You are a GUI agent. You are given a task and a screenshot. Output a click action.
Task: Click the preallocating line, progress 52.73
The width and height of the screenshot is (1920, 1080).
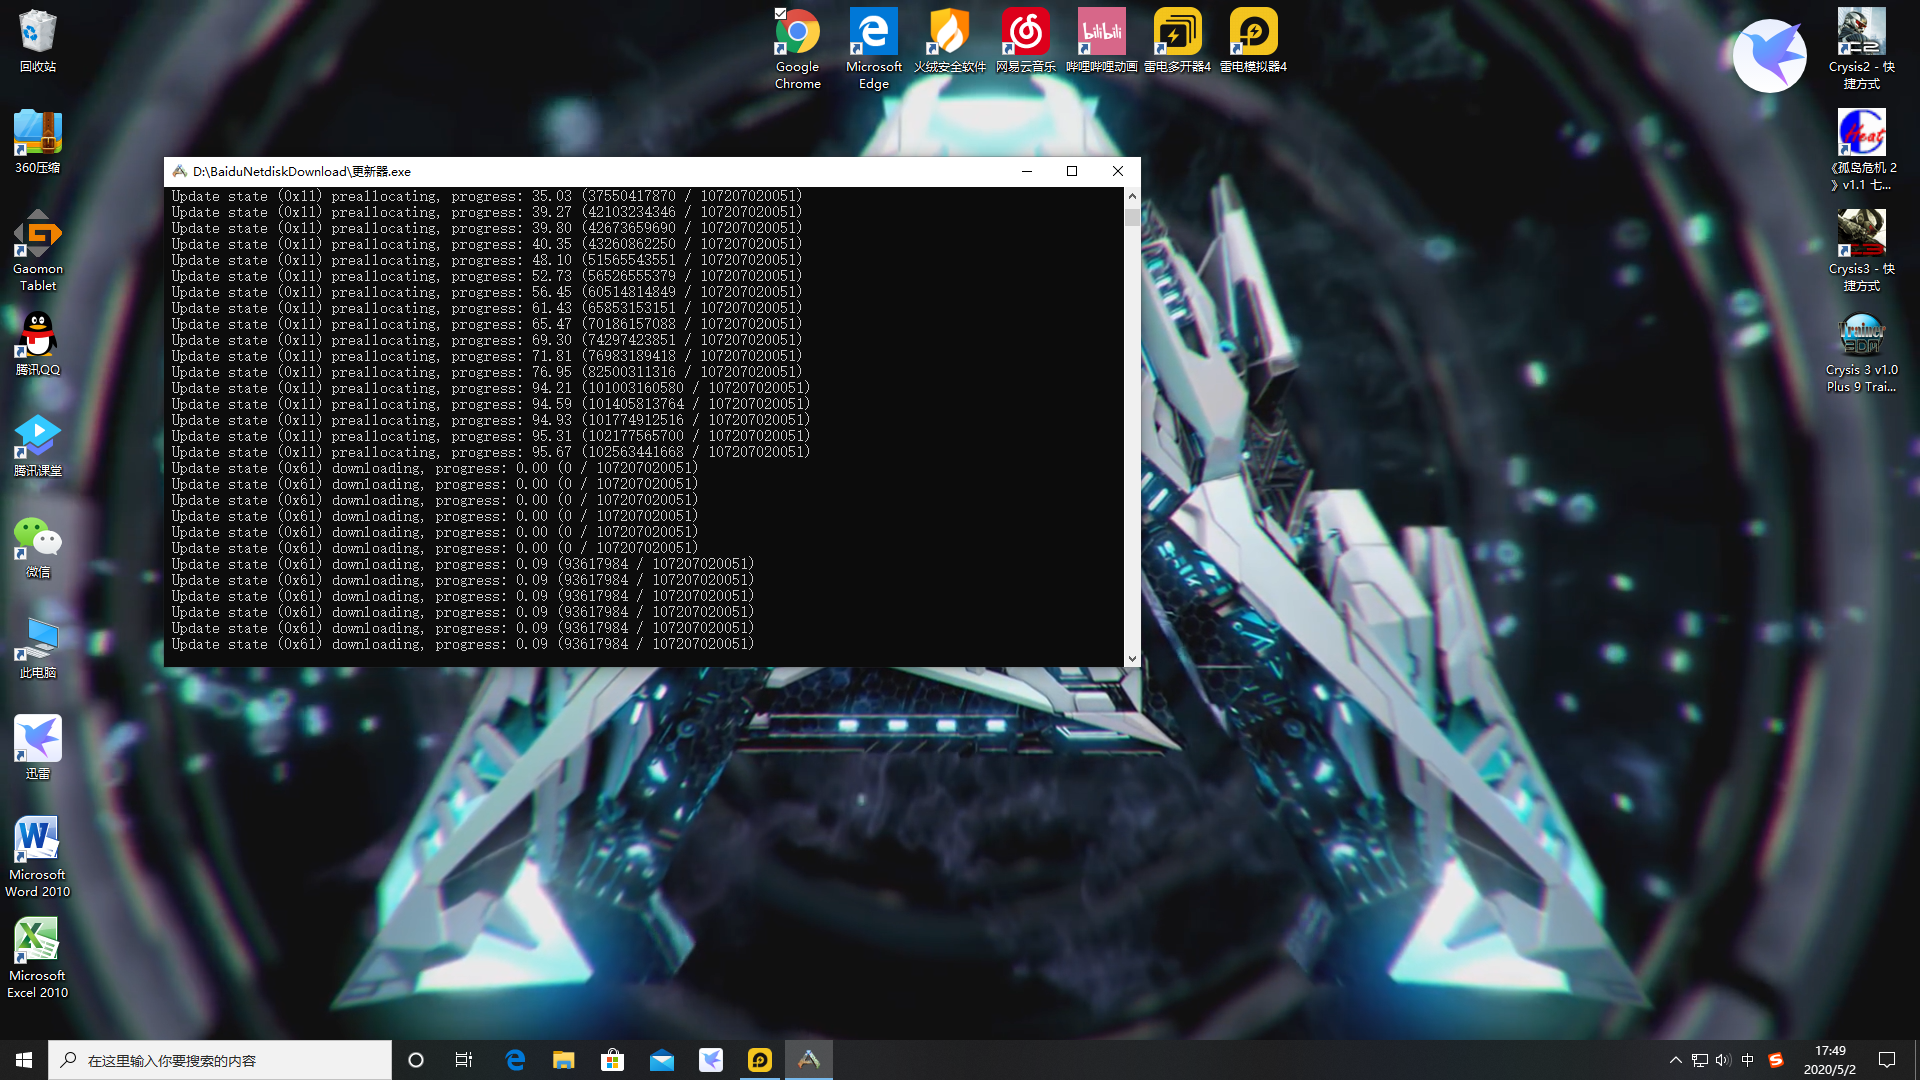tap(487, 276)
